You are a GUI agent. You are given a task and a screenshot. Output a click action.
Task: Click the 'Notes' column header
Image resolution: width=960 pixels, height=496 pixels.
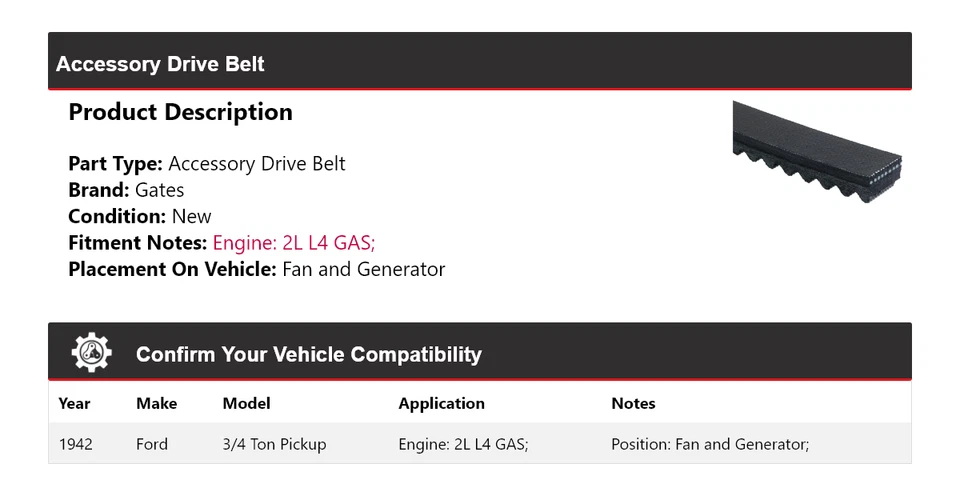tap(633, 404)
